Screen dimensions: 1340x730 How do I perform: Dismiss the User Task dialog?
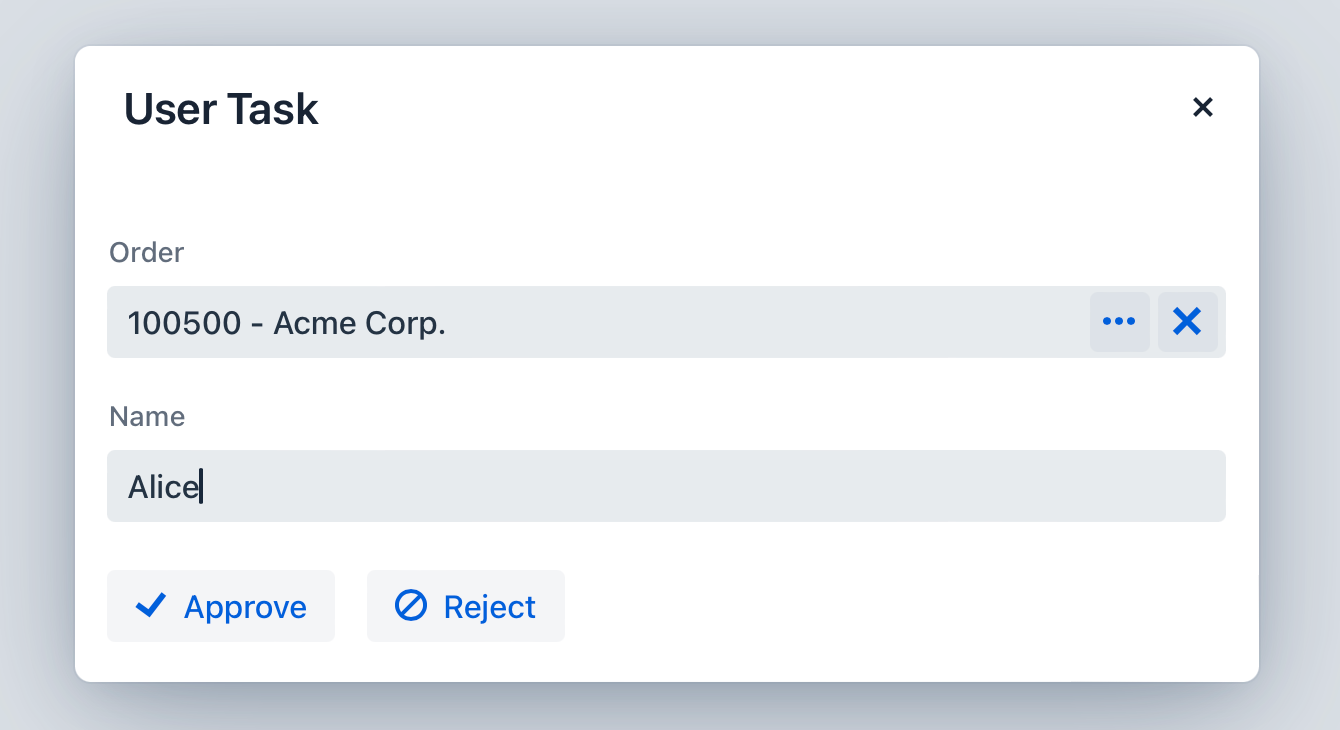pos(1203,107)
